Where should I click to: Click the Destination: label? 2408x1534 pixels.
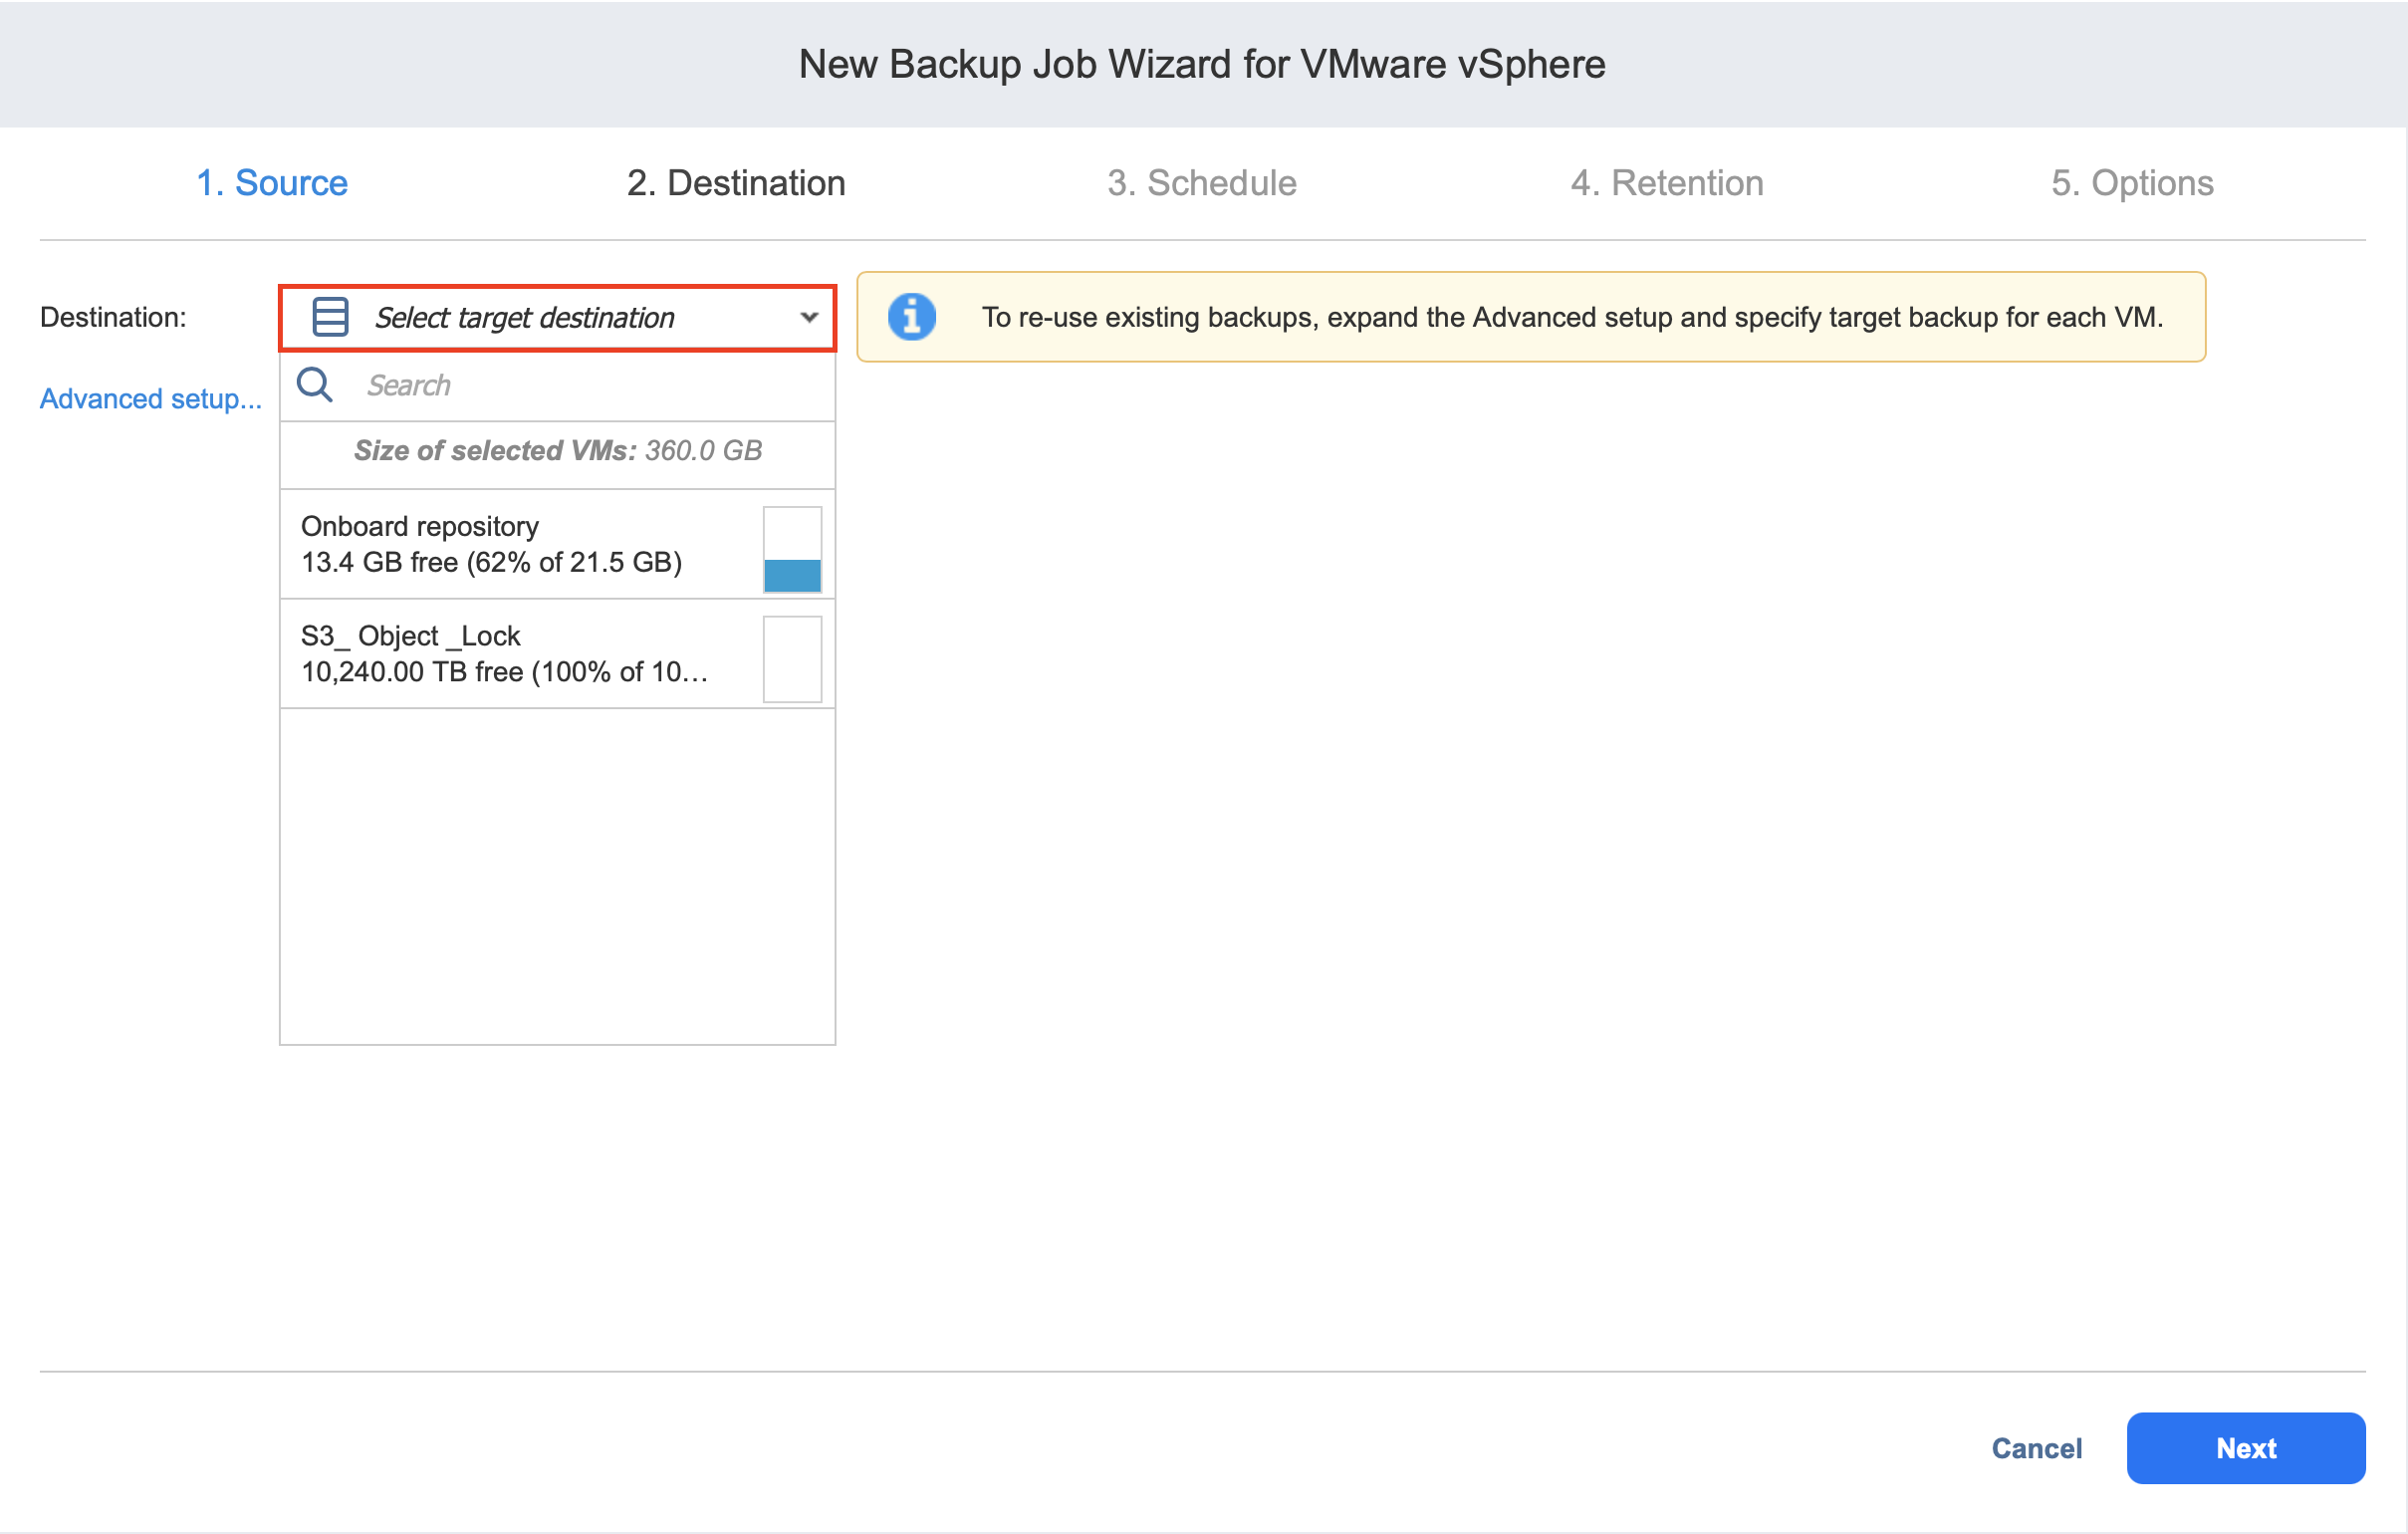pos(113,317)
